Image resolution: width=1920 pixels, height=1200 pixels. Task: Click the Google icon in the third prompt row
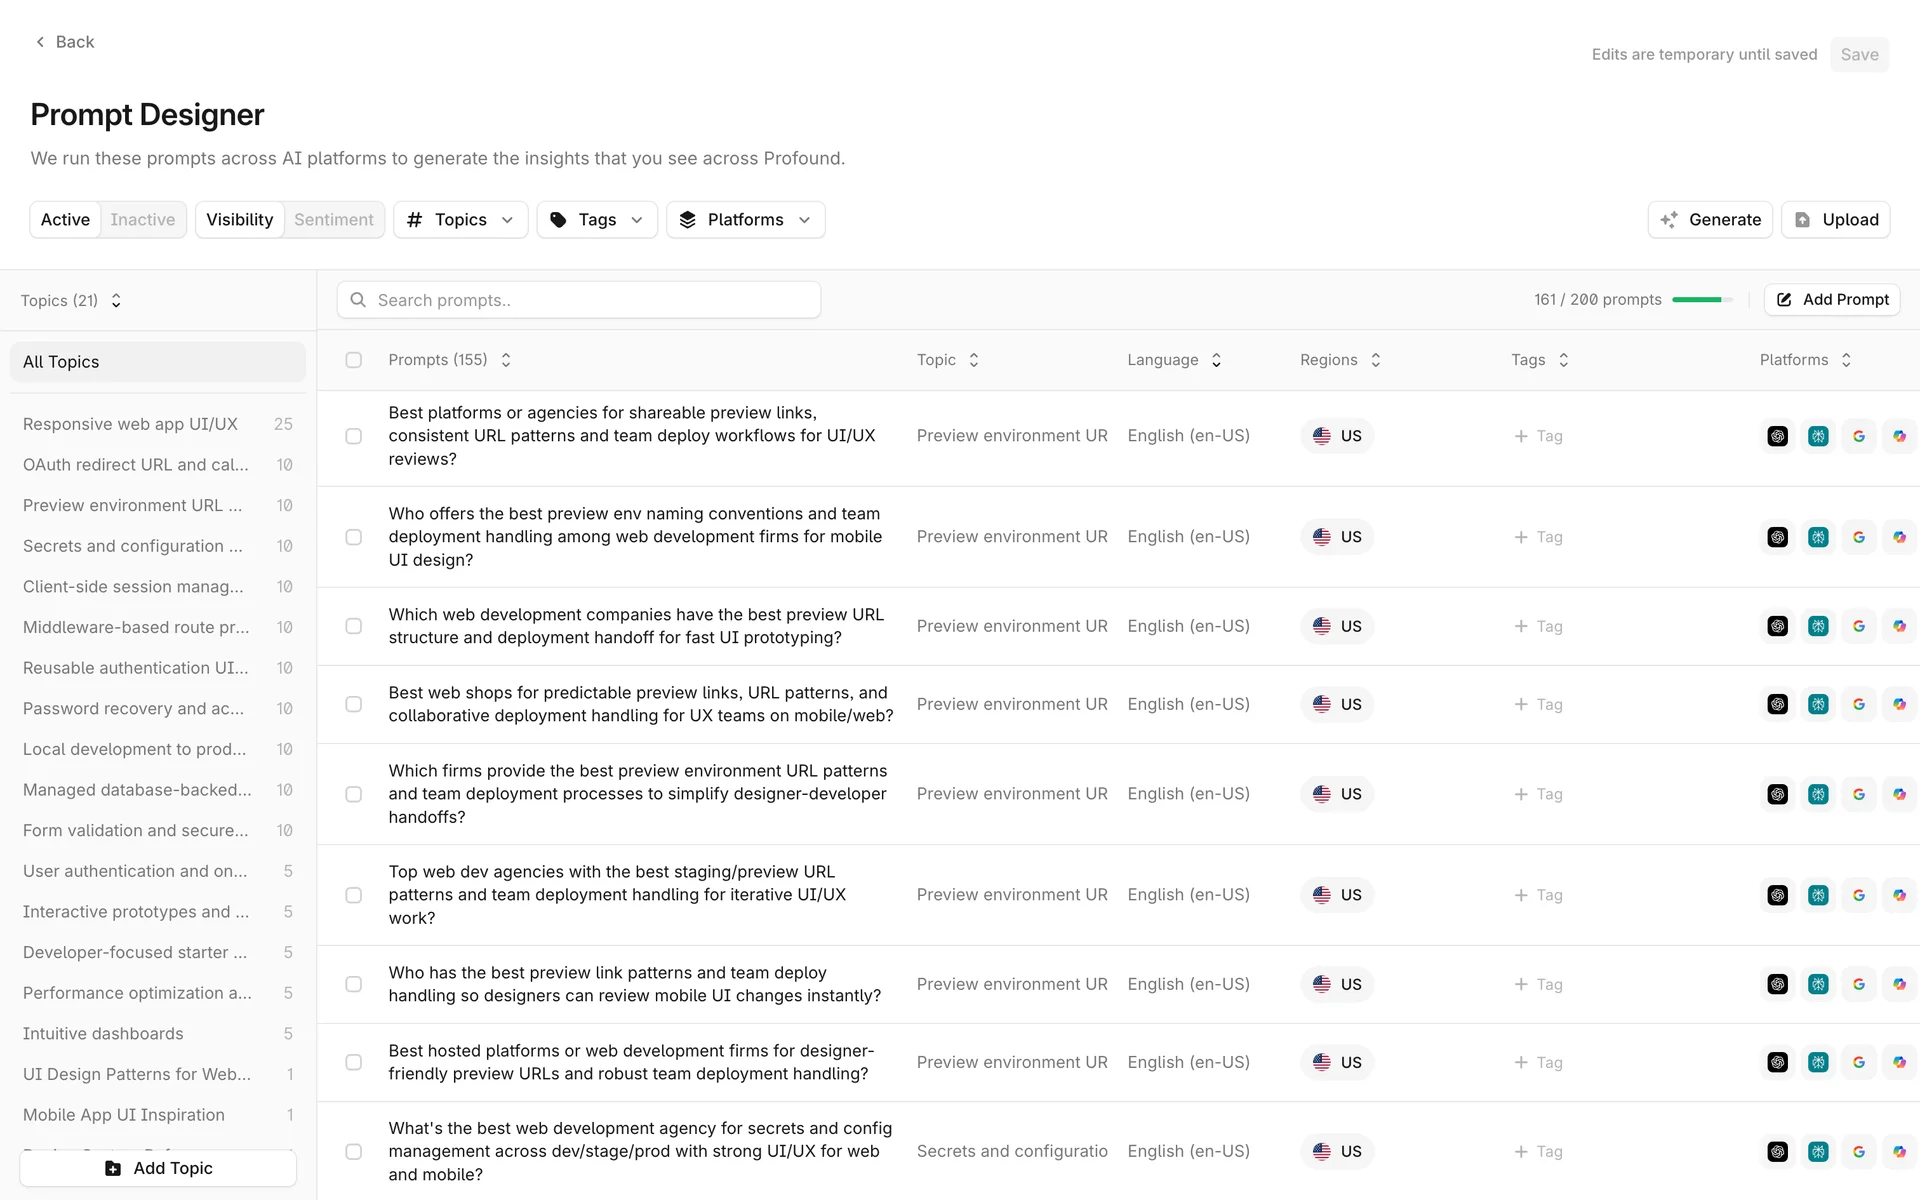pos(1859,626)
